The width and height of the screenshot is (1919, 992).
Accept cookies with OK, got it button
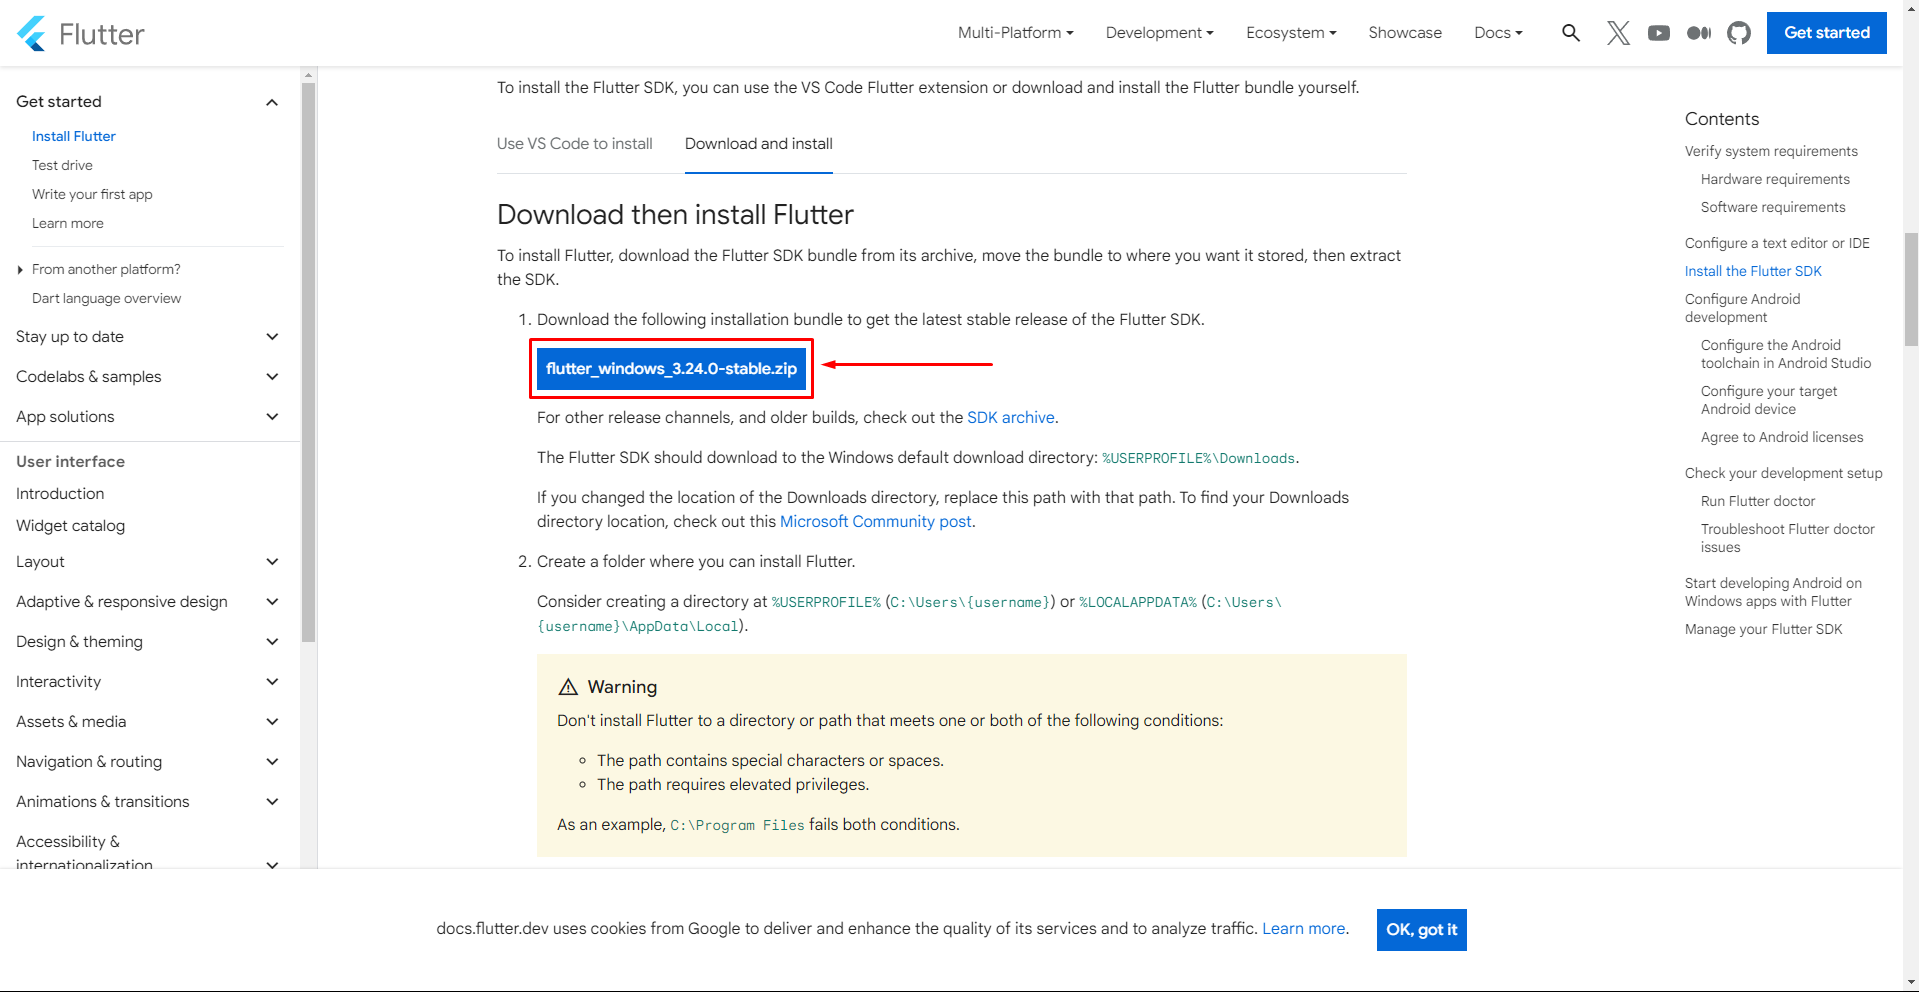1421,930
